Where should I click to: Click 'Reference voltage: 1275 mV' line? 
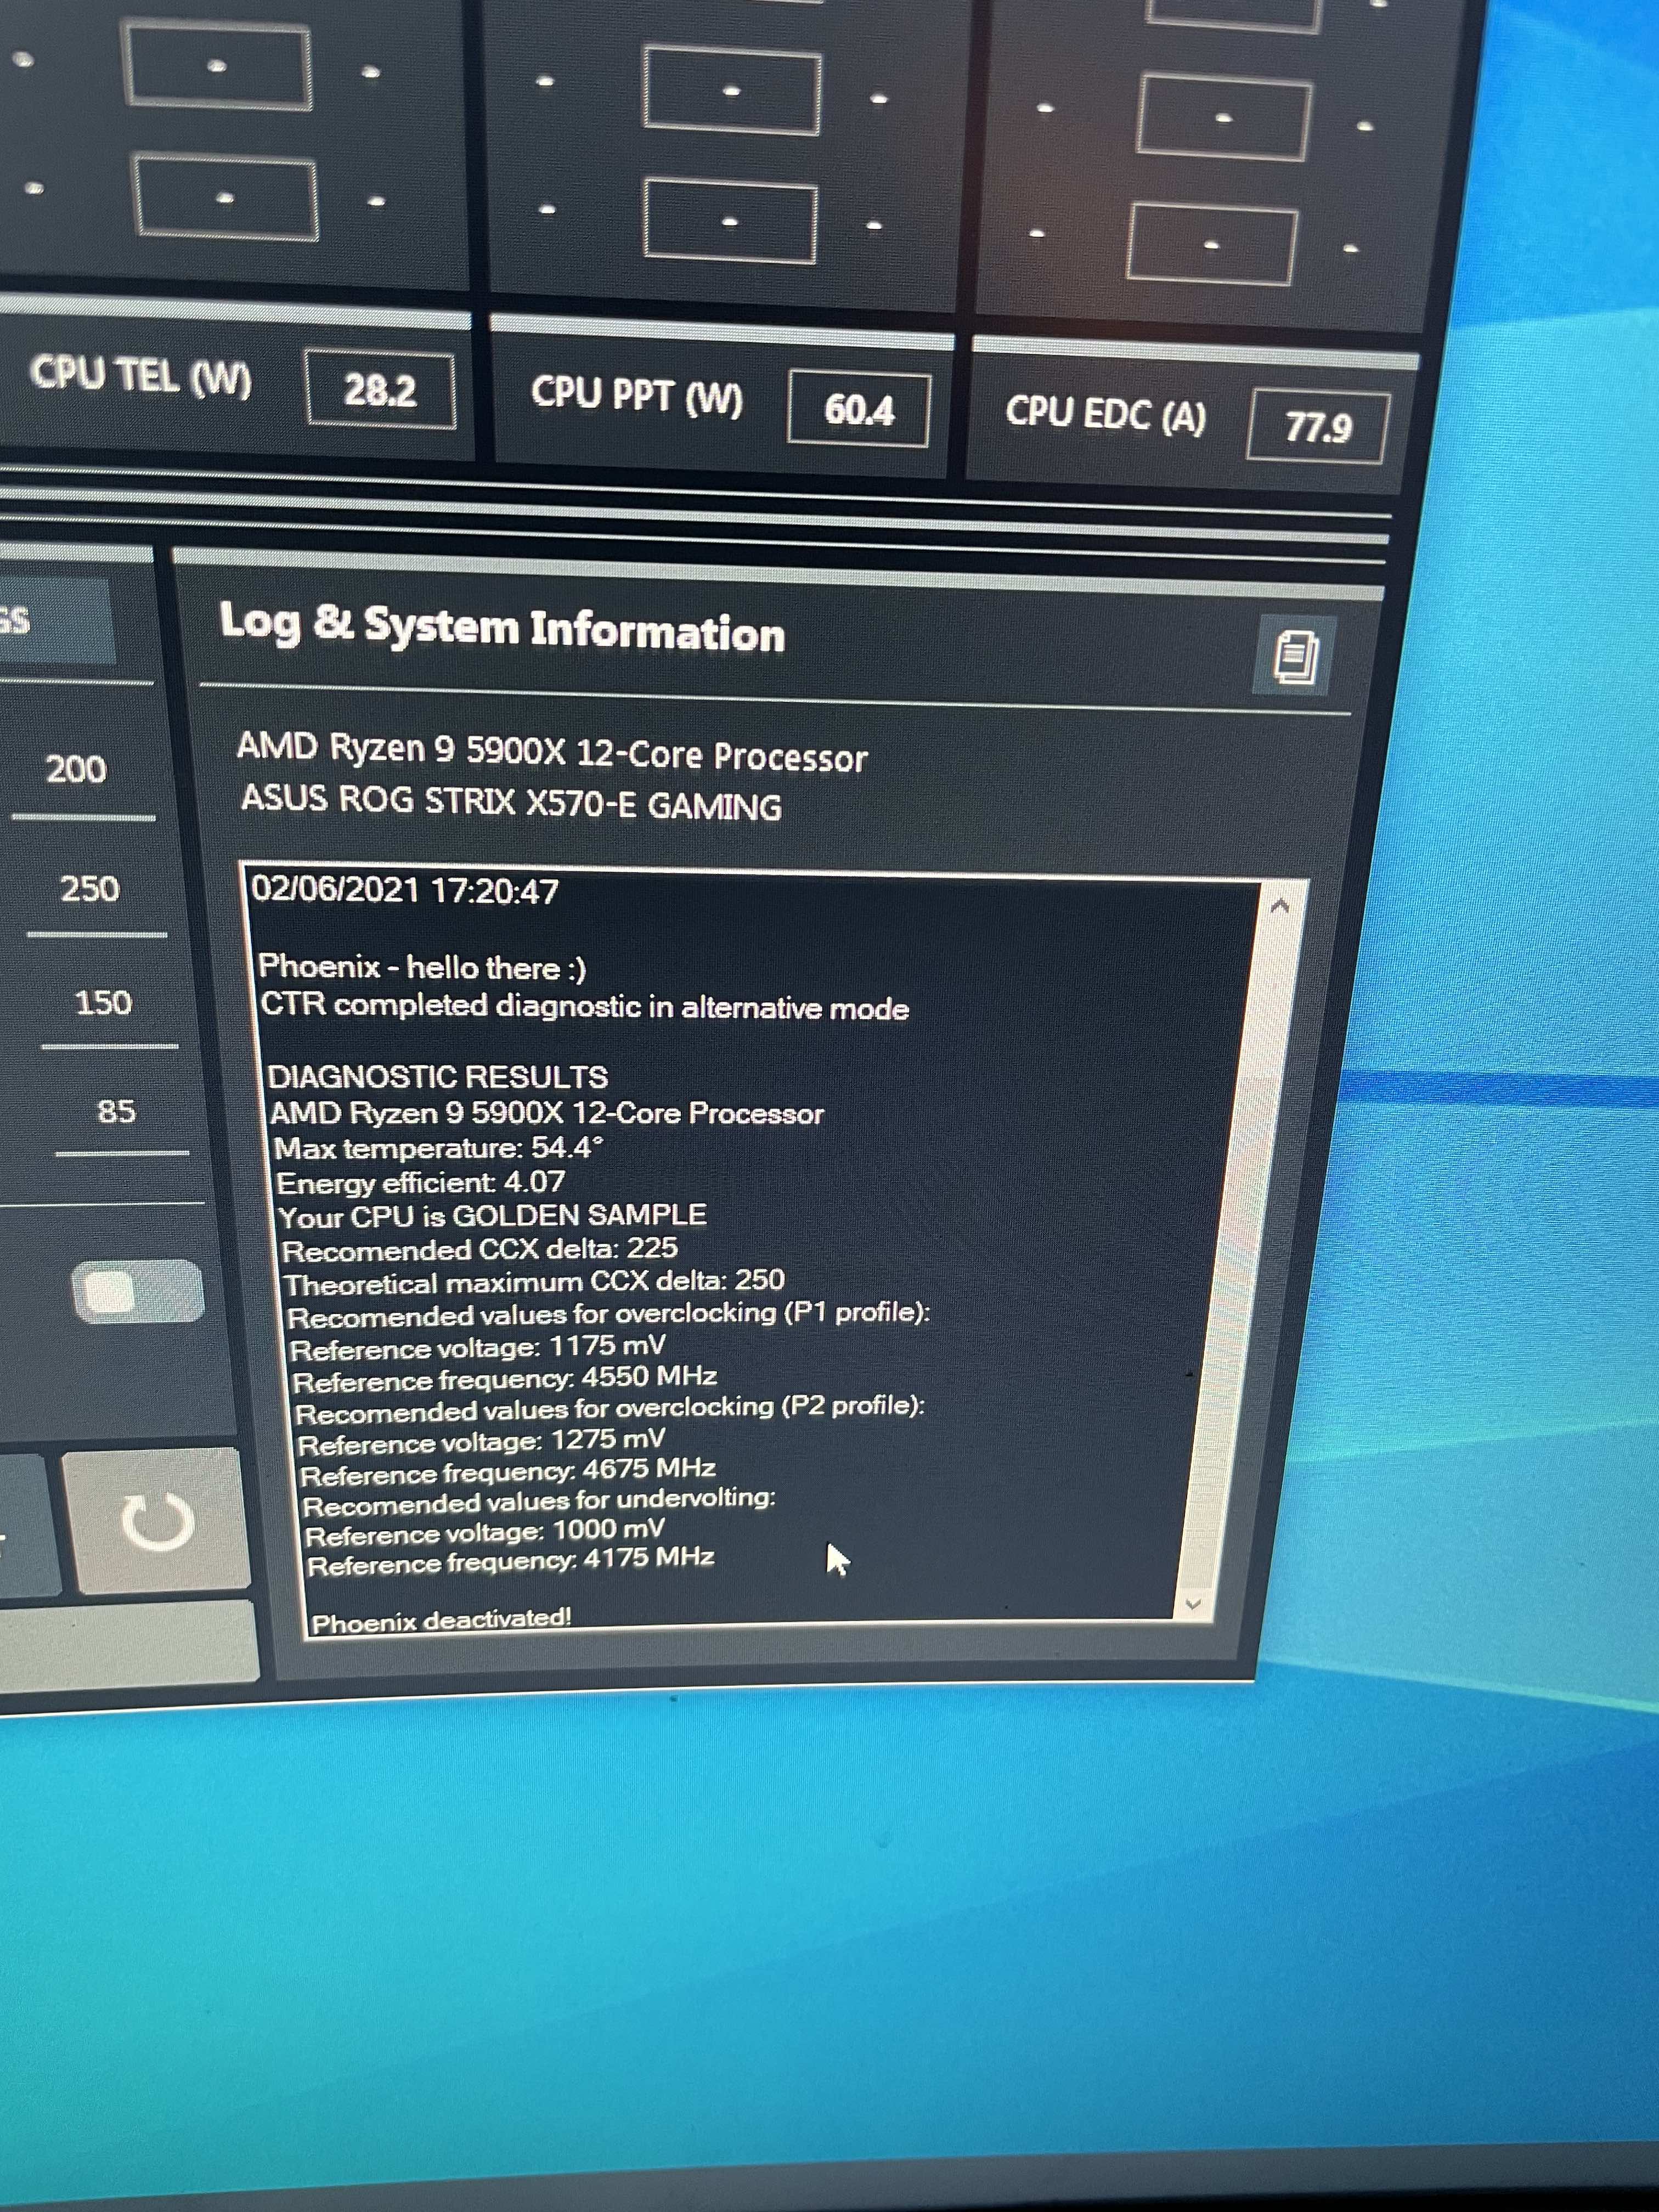pyautogui.click(x=482, y=1441)
